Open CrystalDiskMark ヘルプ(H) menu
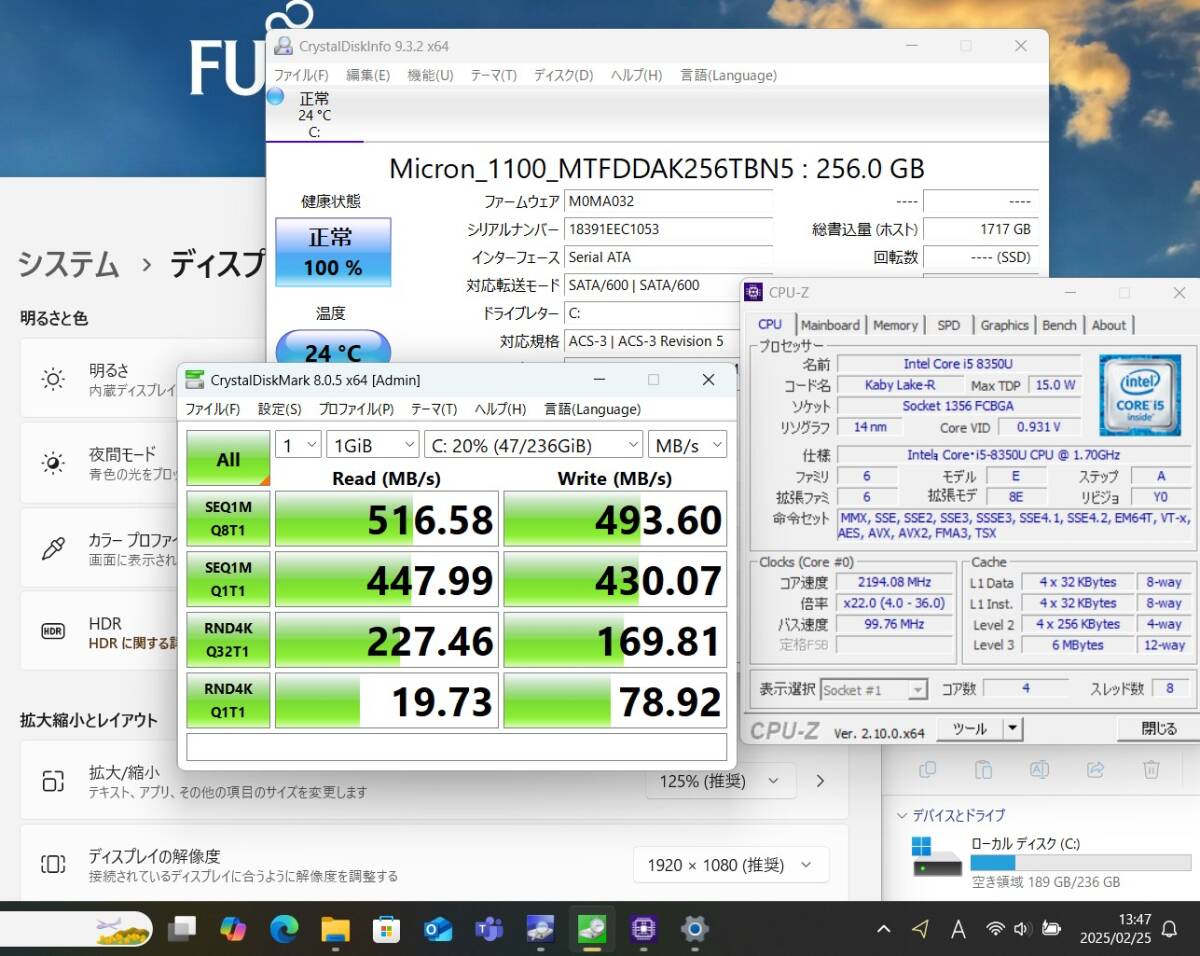Screen dimensions: 1200x956 coord(500,409)
